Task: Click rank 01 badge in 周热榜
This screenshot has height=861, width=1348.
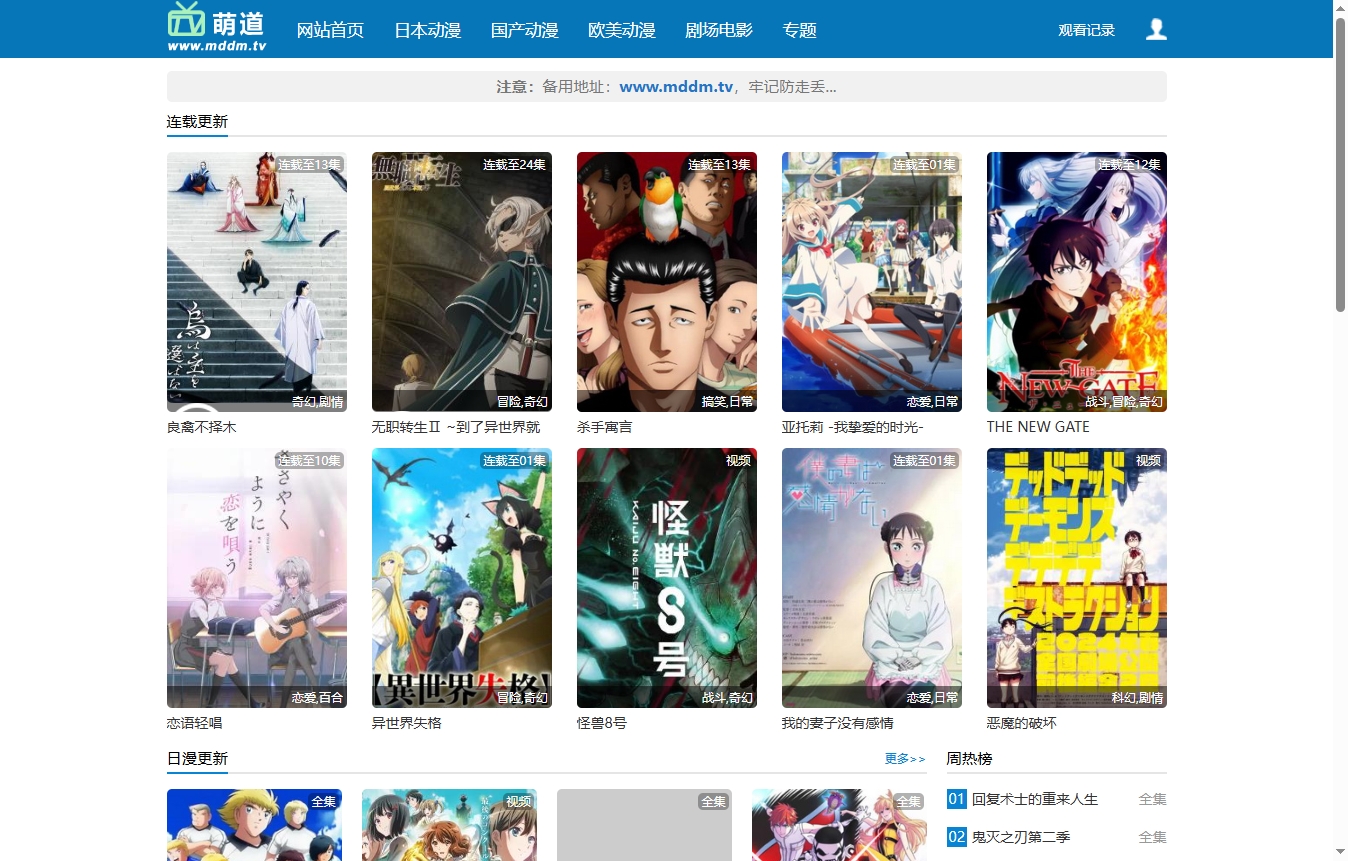Action: click(957, 799)
